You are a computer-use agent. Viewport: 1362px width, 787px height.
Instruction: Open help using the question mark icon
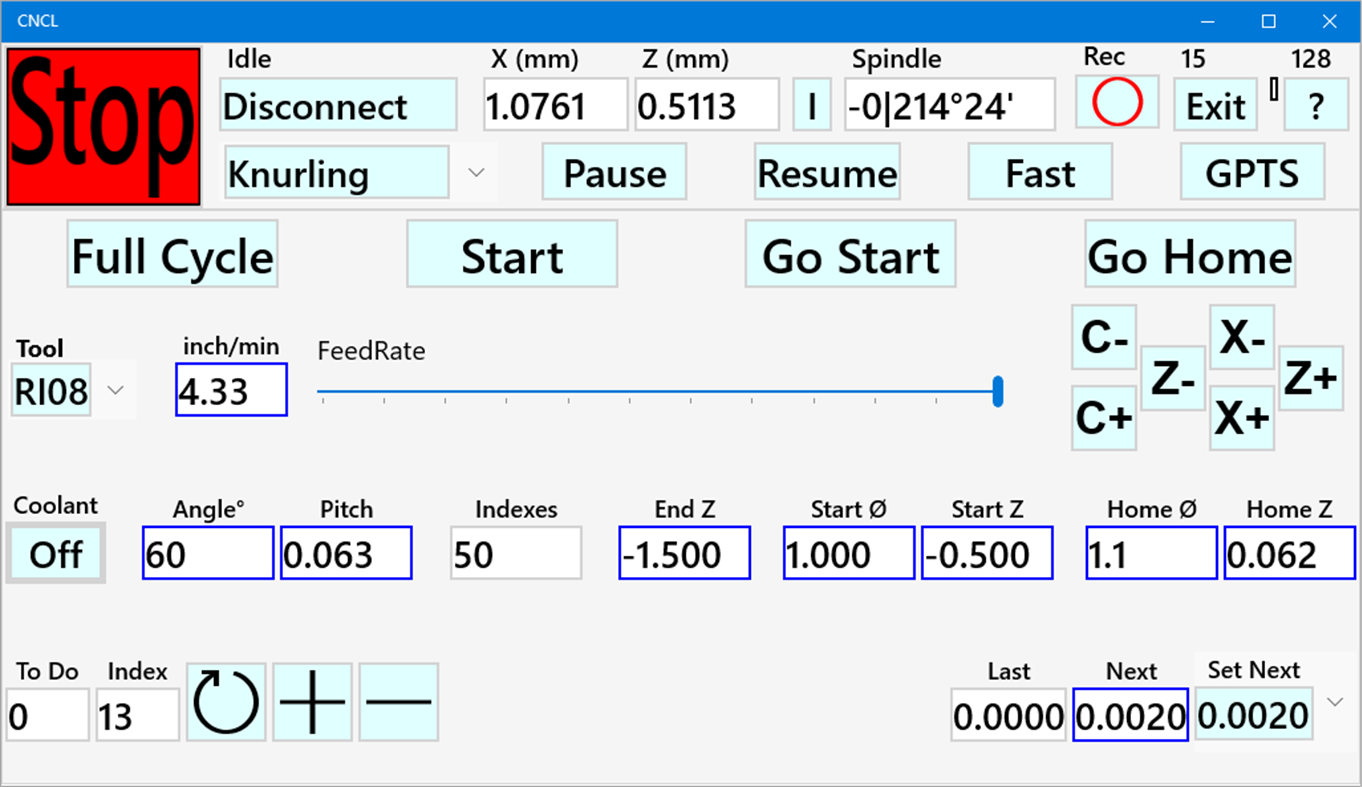point(1316,104)
